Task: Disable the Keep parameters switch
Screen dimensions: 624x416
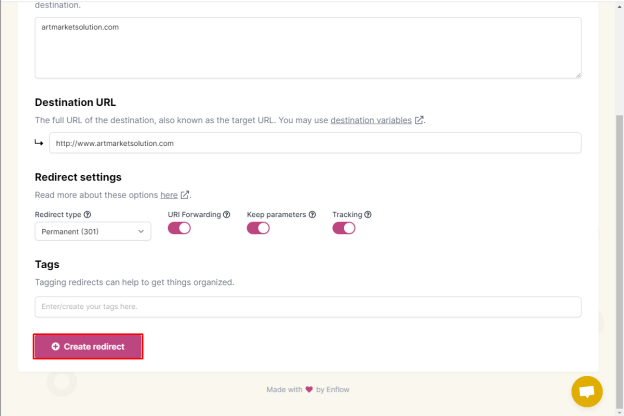Action: tap(258, 228)
